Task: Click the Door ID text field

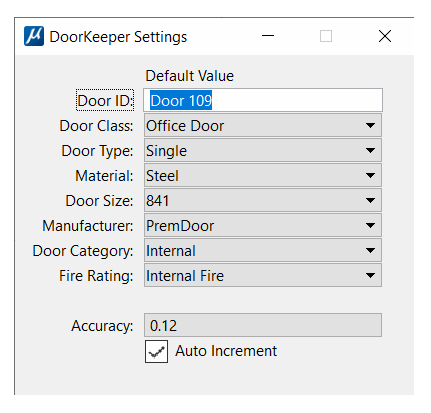Action: (x=263, y=100)
